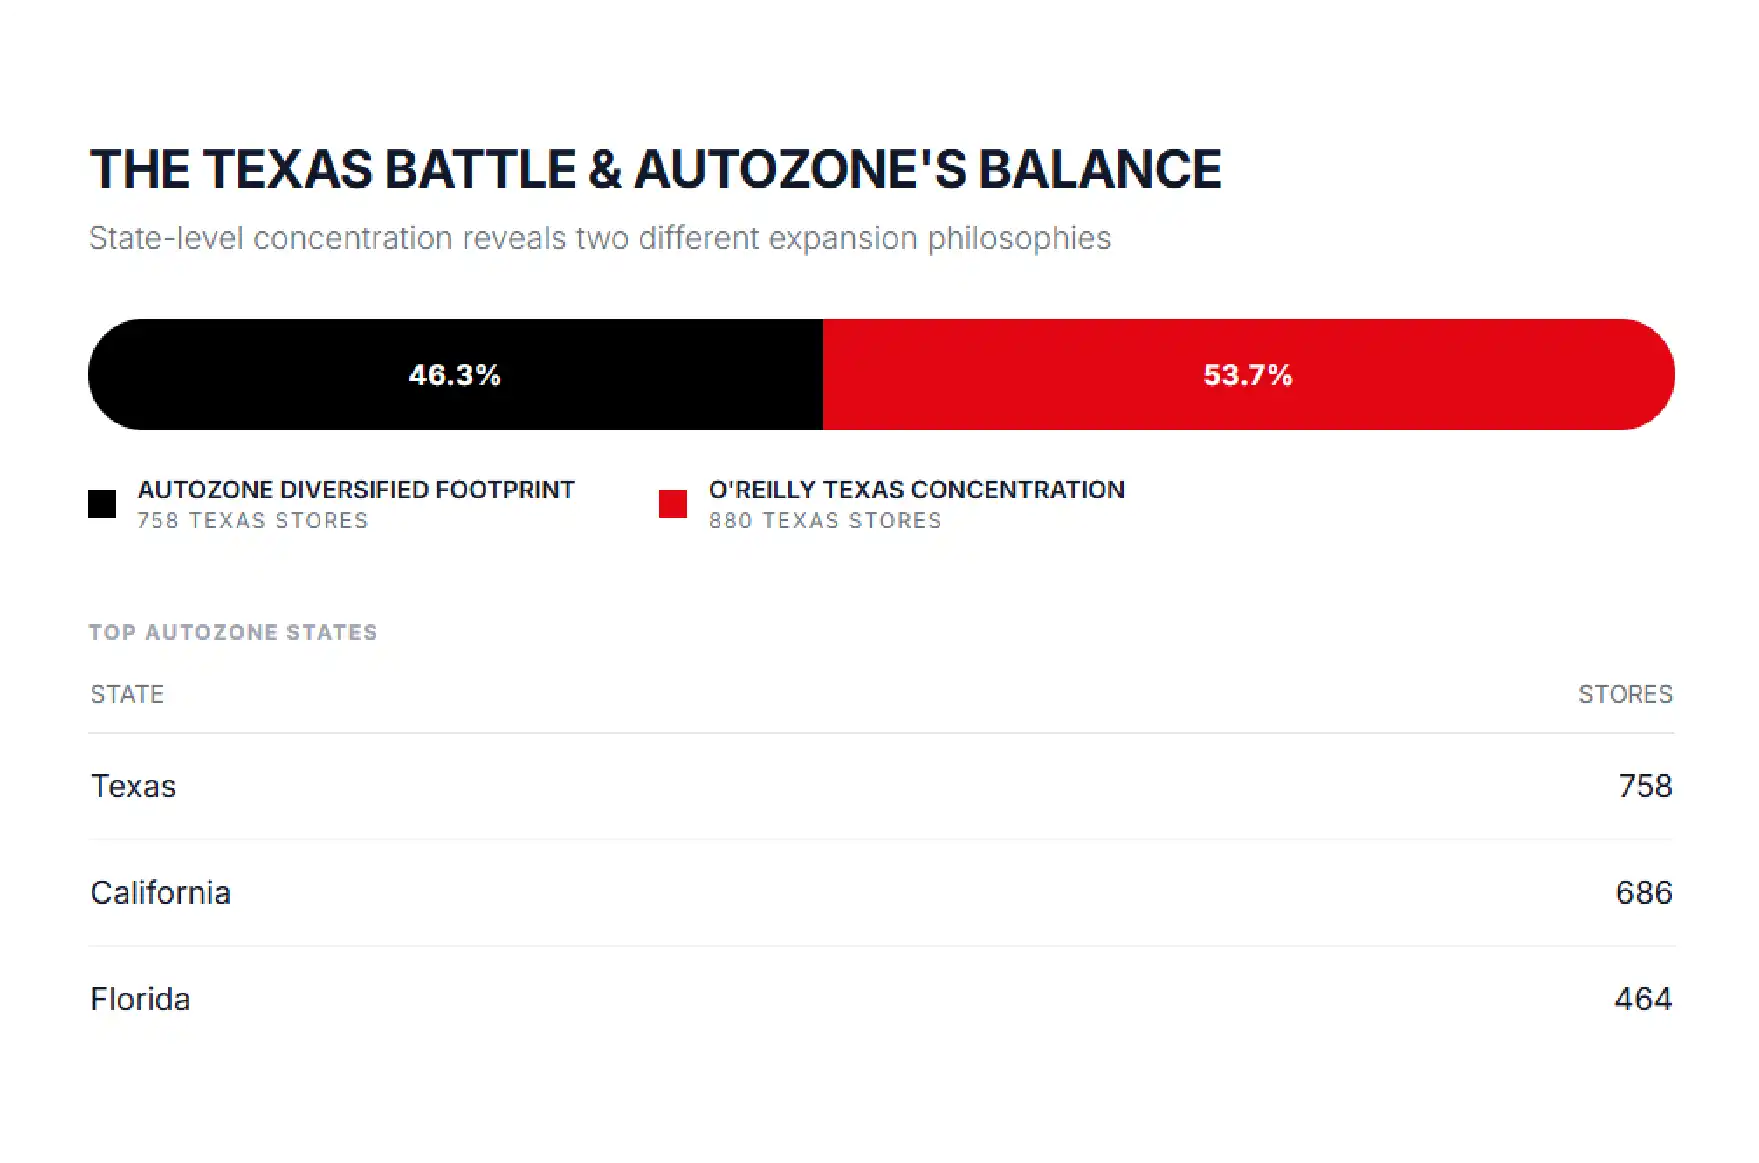Select the Florida table row
The width and height of the screenshot is (1759, 1163).
click(881, 999)
